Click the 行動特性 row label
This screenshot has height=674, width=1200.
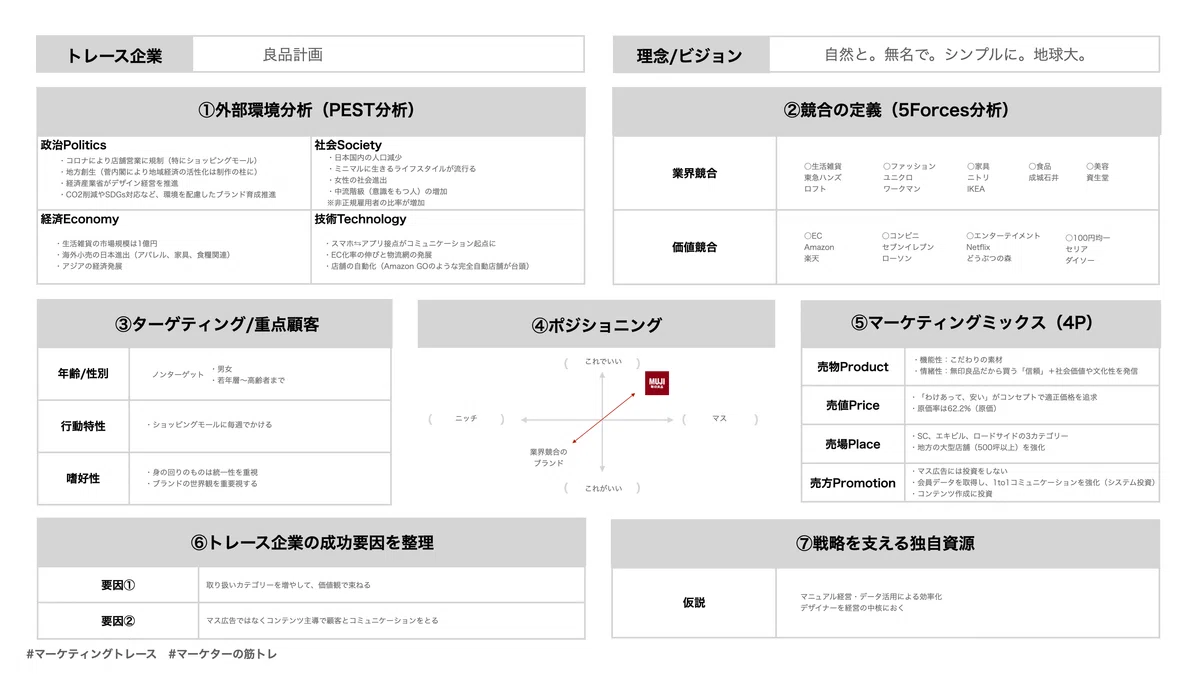pyautogui.click(x=83, y=426)
